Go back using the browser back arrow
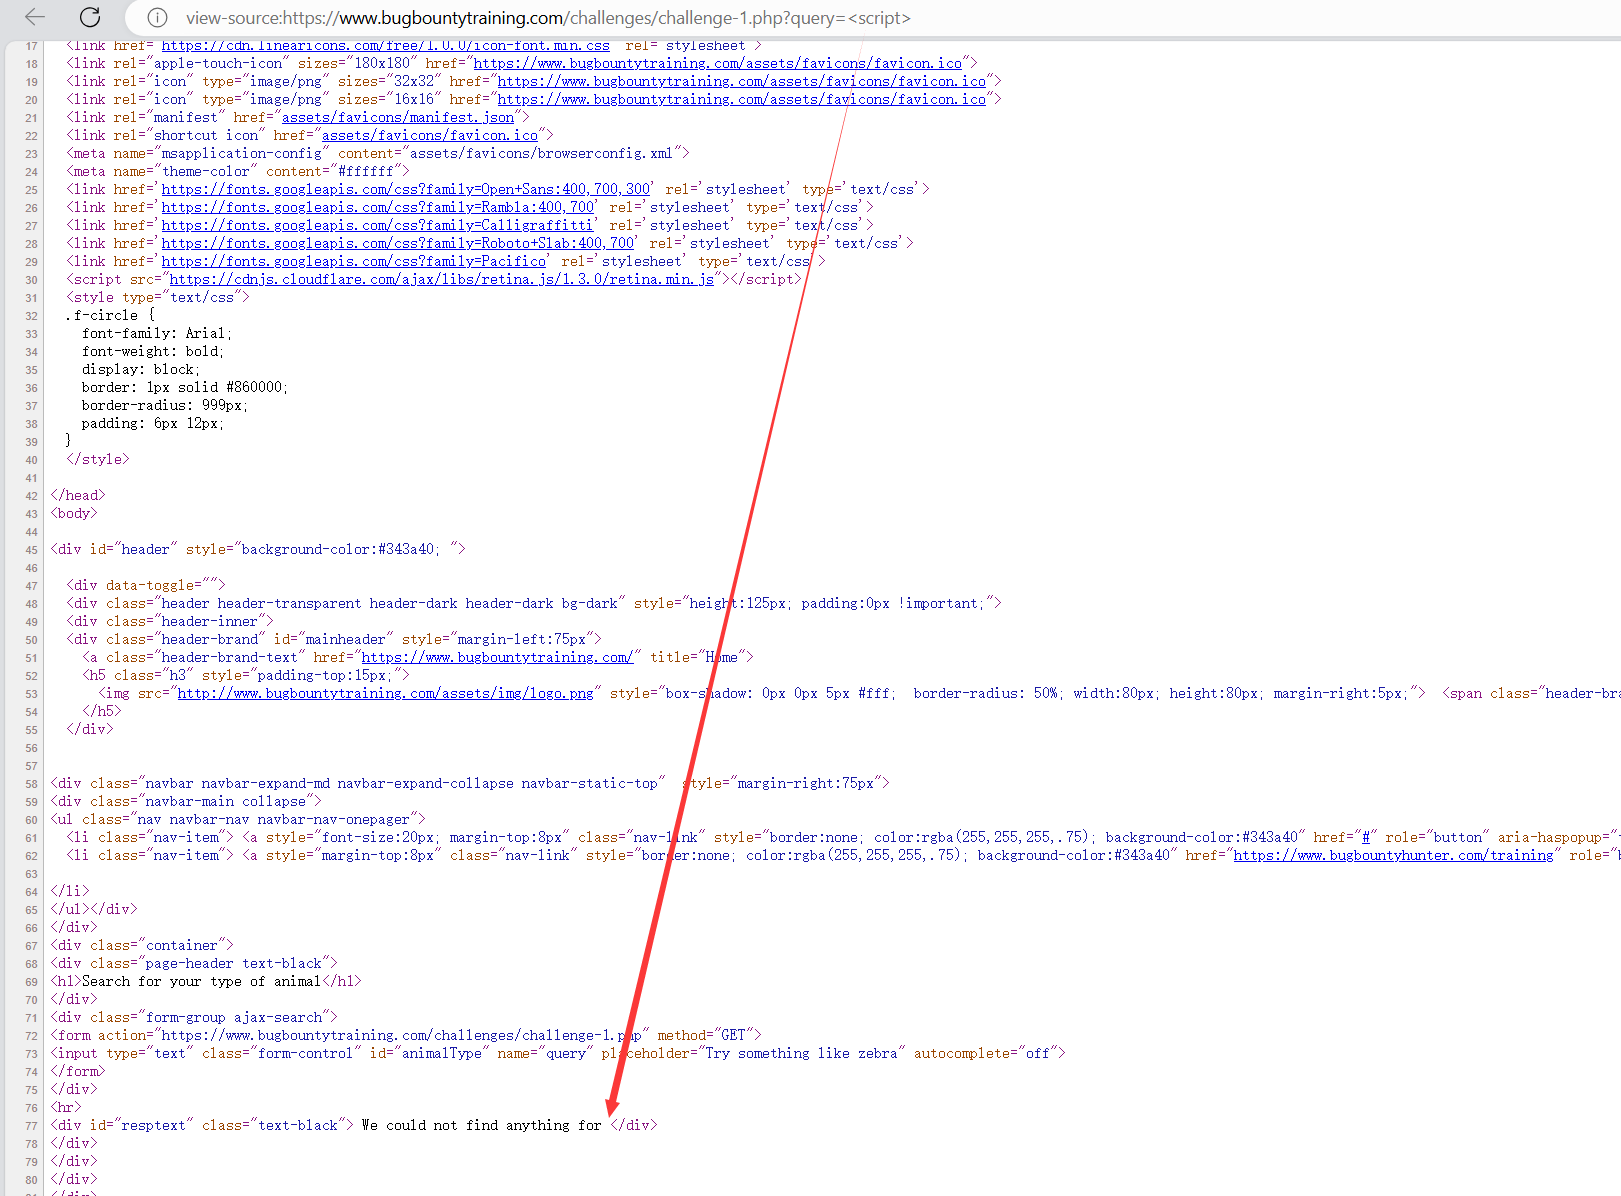The image size is (1621, 1196). 35,17
